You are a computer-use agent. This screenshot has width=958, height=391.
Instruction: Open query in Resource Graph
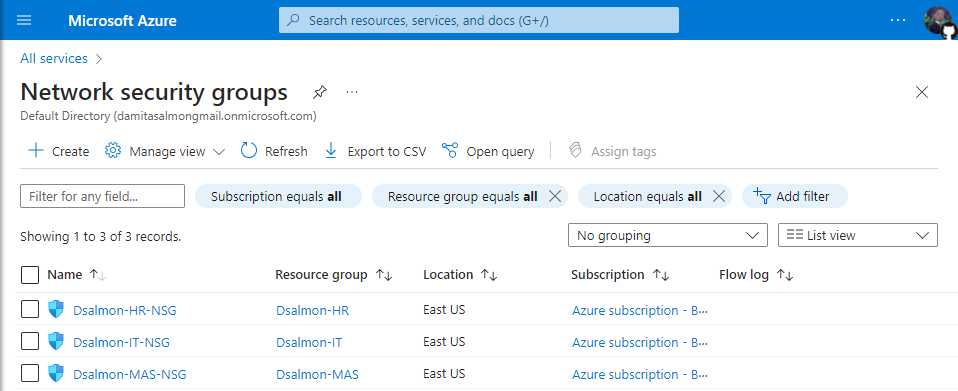[488, 151]
